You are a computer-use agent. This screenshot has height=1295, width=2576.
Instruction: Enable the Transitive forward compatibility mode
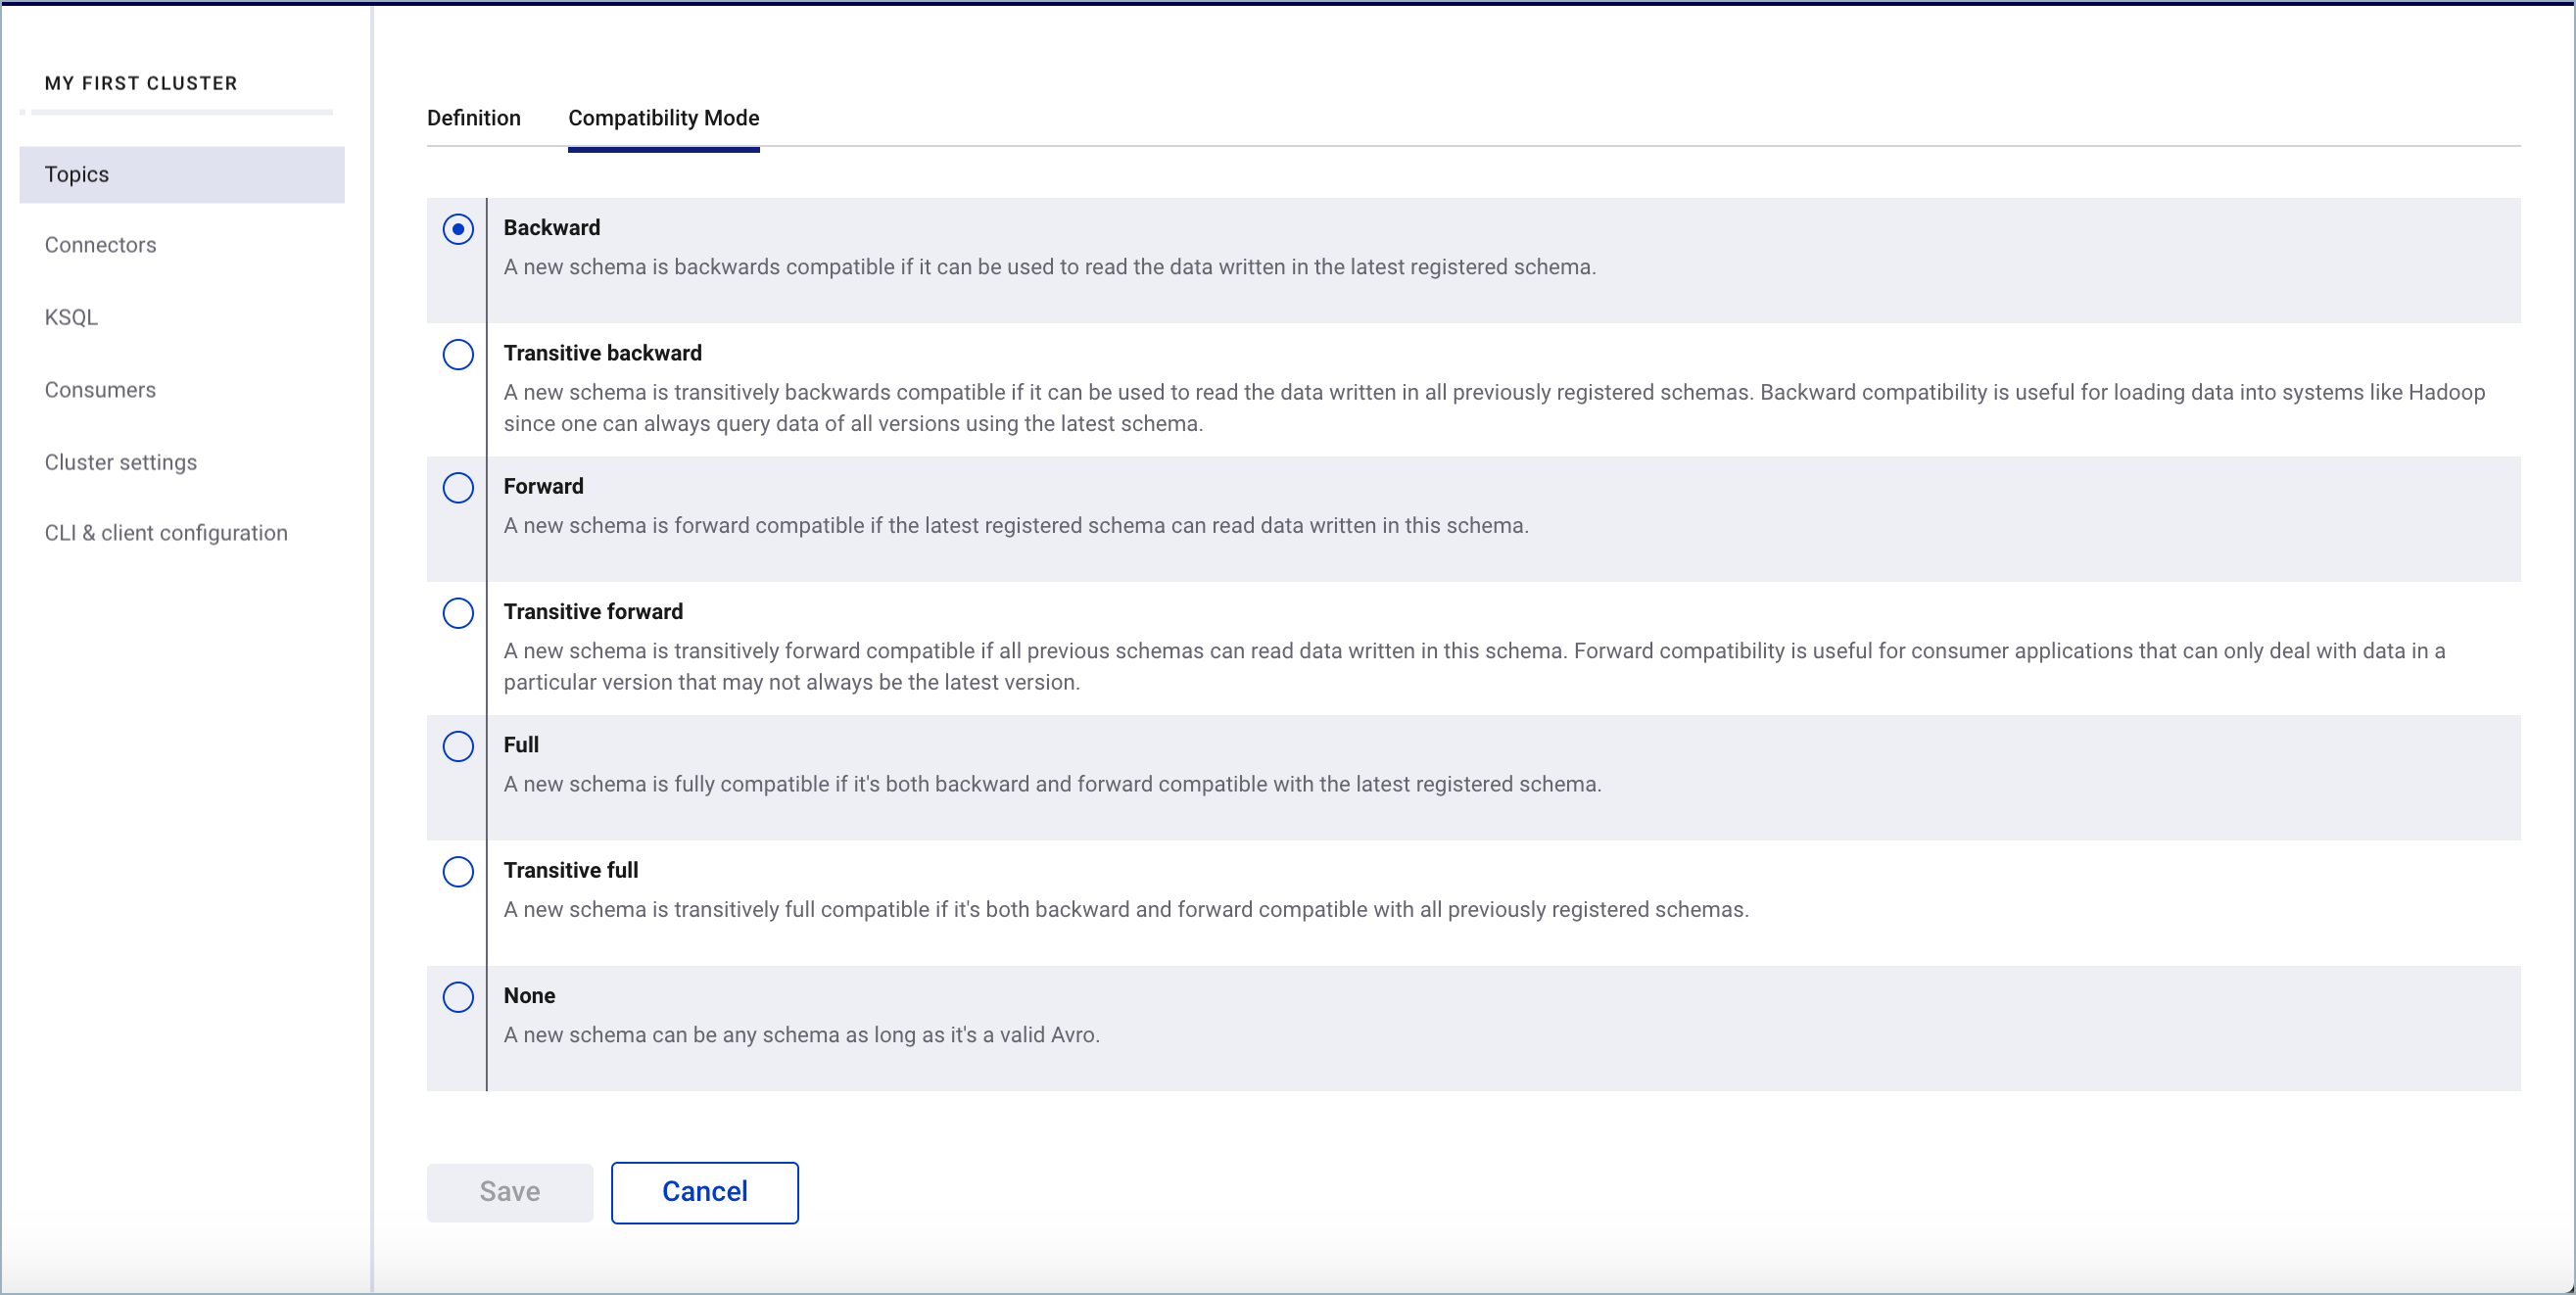[457, 613]
